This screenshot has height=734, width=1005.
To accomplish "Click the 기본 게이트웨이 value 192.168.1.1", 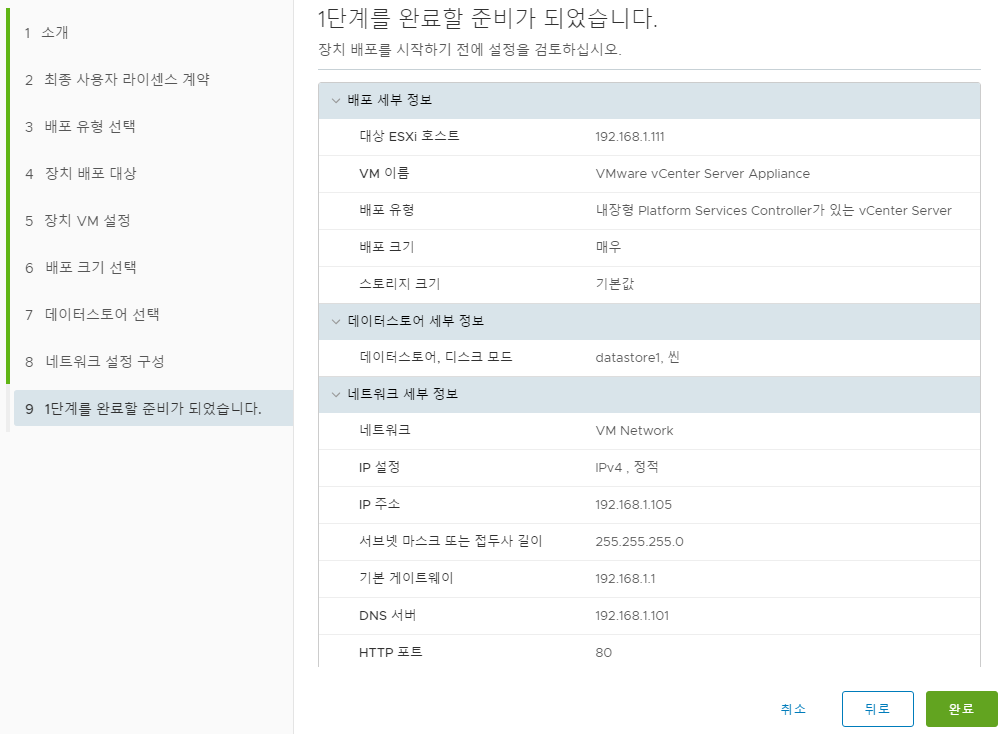I will coord(625,579).
